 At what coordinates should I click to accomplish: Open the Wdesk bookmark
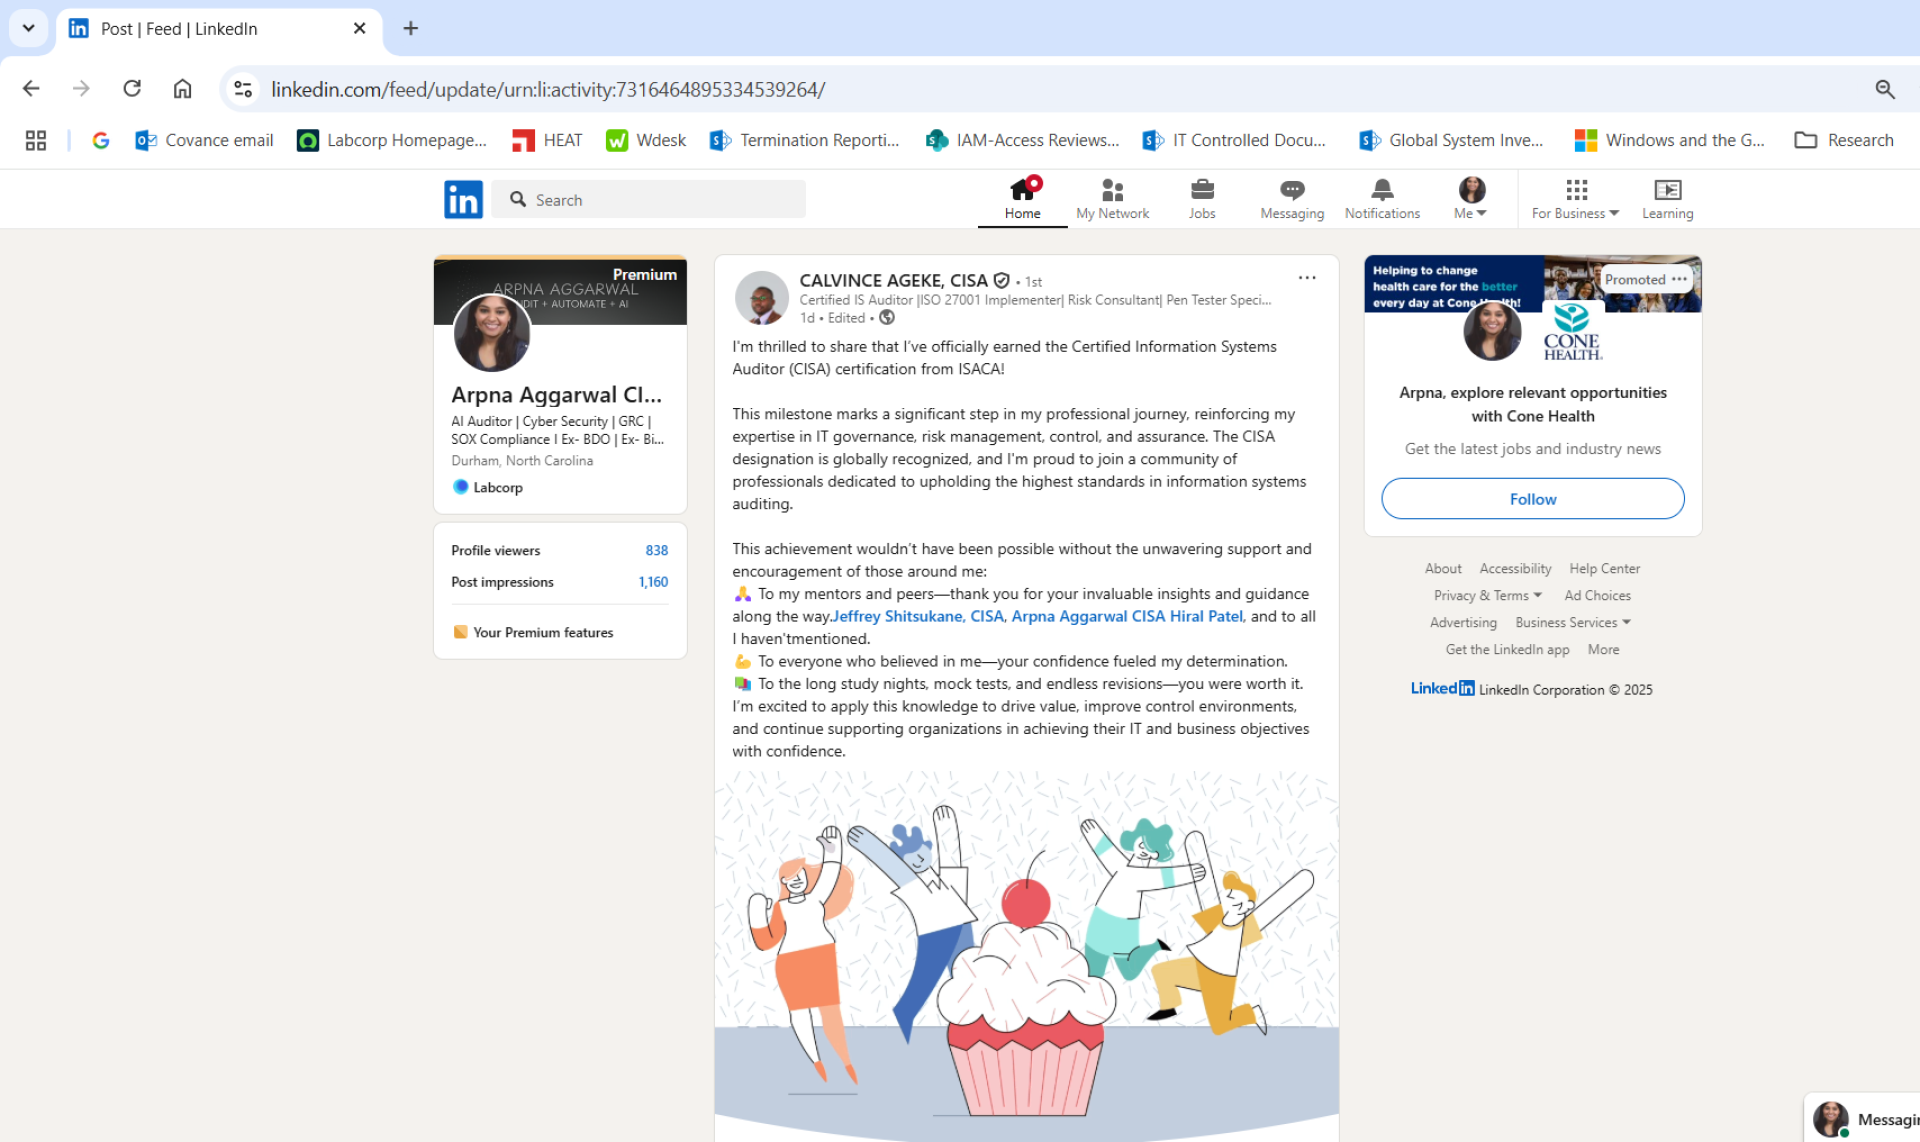(646, 141)
